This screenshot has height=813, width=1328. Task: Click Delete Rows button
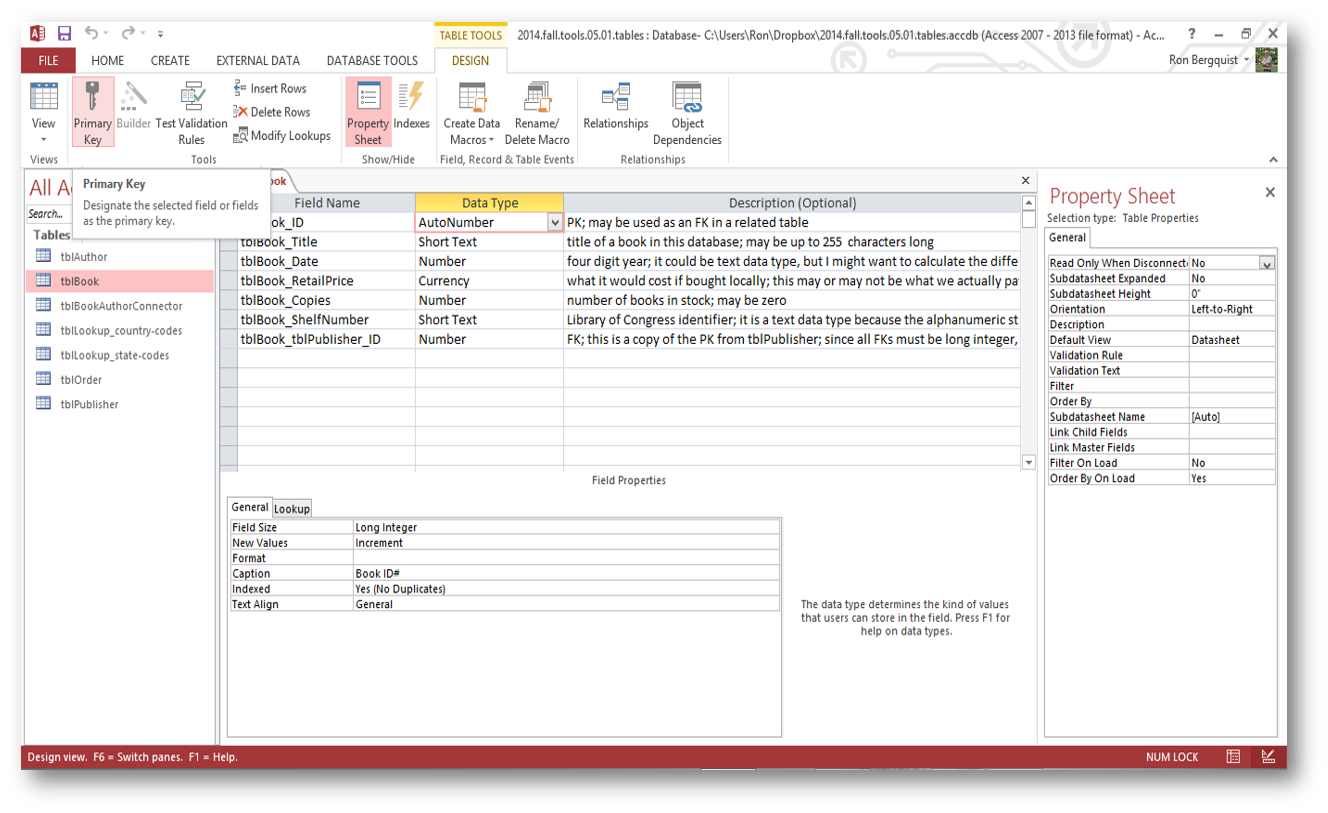pos(272,112)
